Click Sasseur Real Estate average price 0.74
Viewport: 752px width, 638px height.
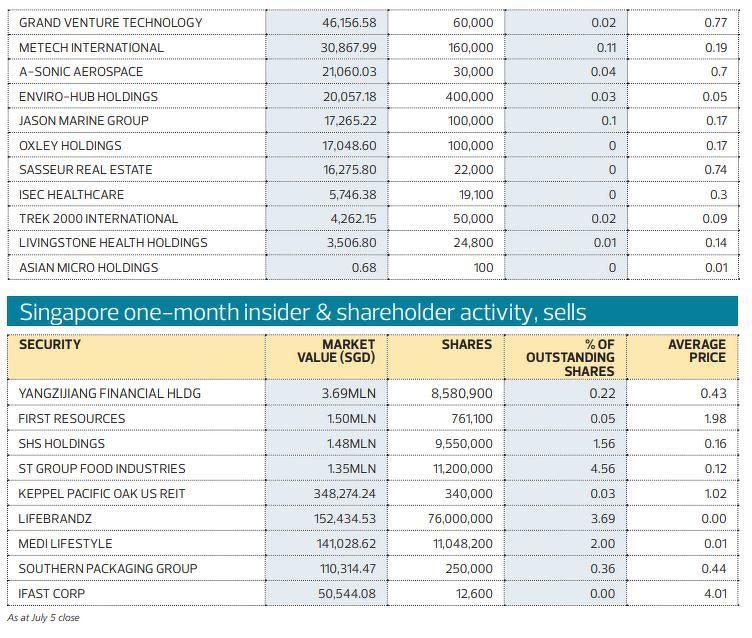tap(715, 170)
